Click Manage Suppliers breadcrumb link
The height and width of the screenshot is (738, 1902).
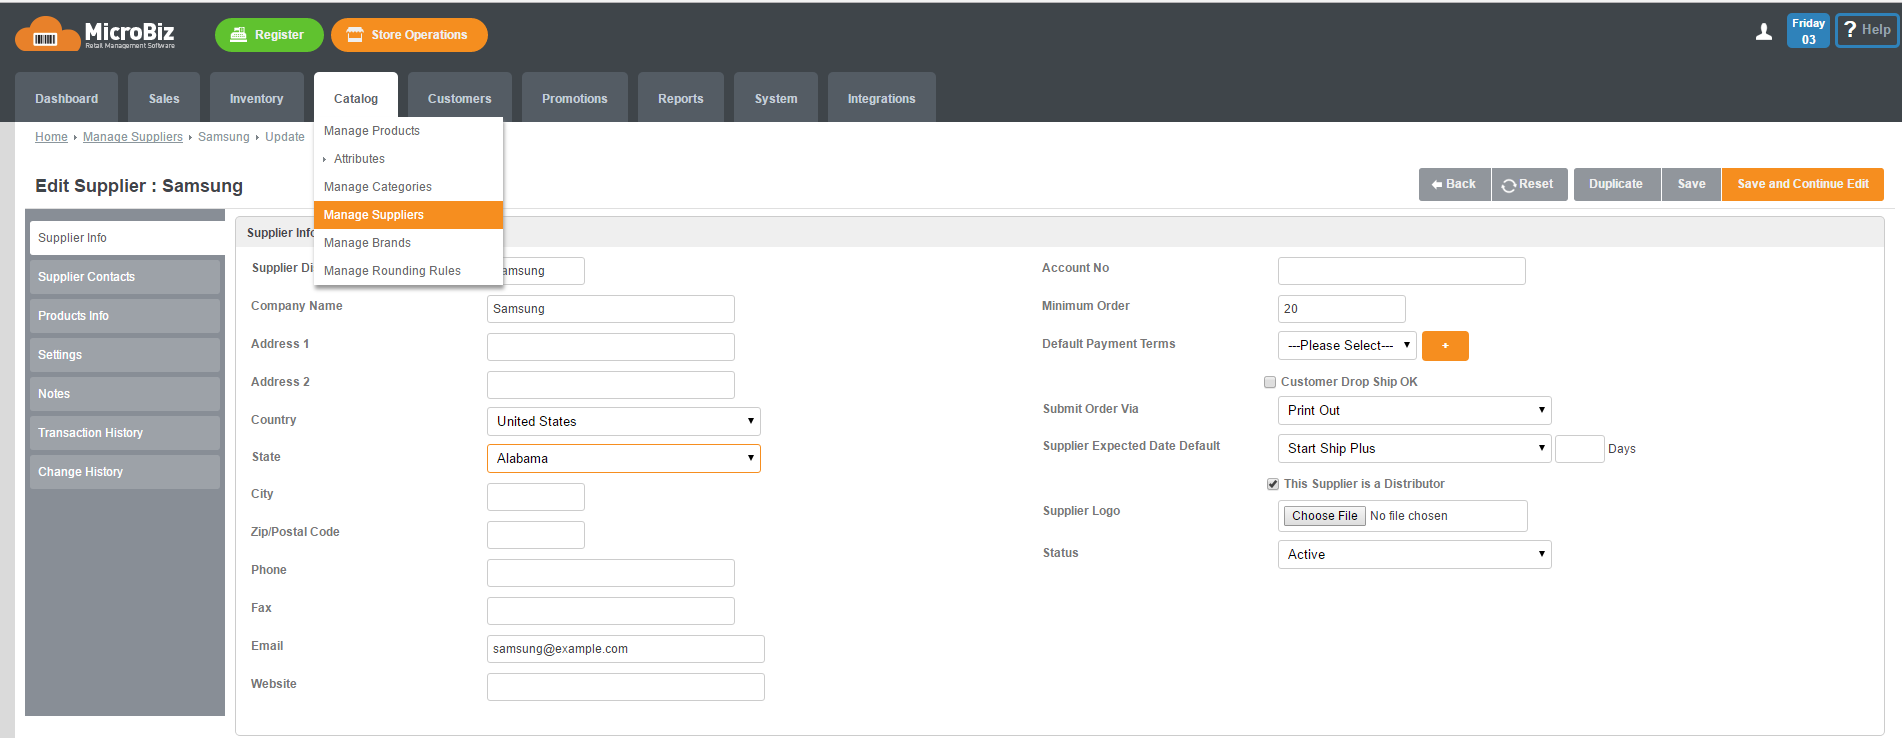[x=133, y=137]
